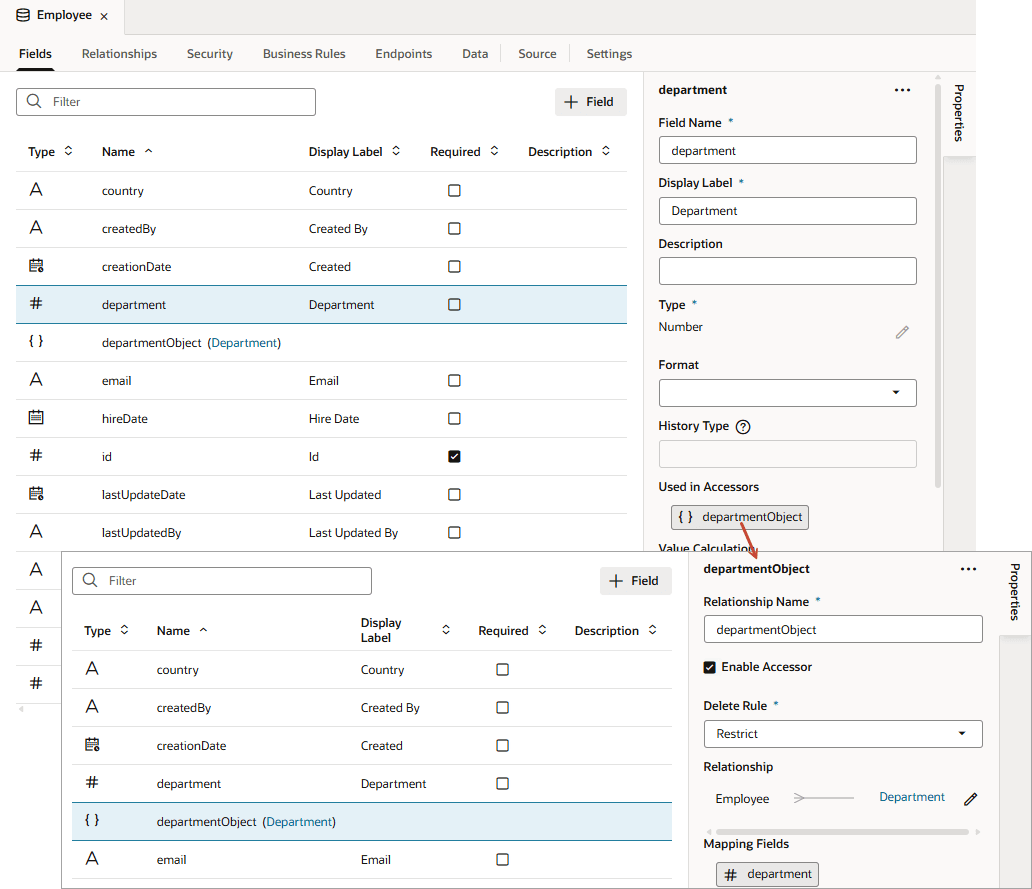
Task: Switch to the Business Rules tab
Action: click(304, 54)
